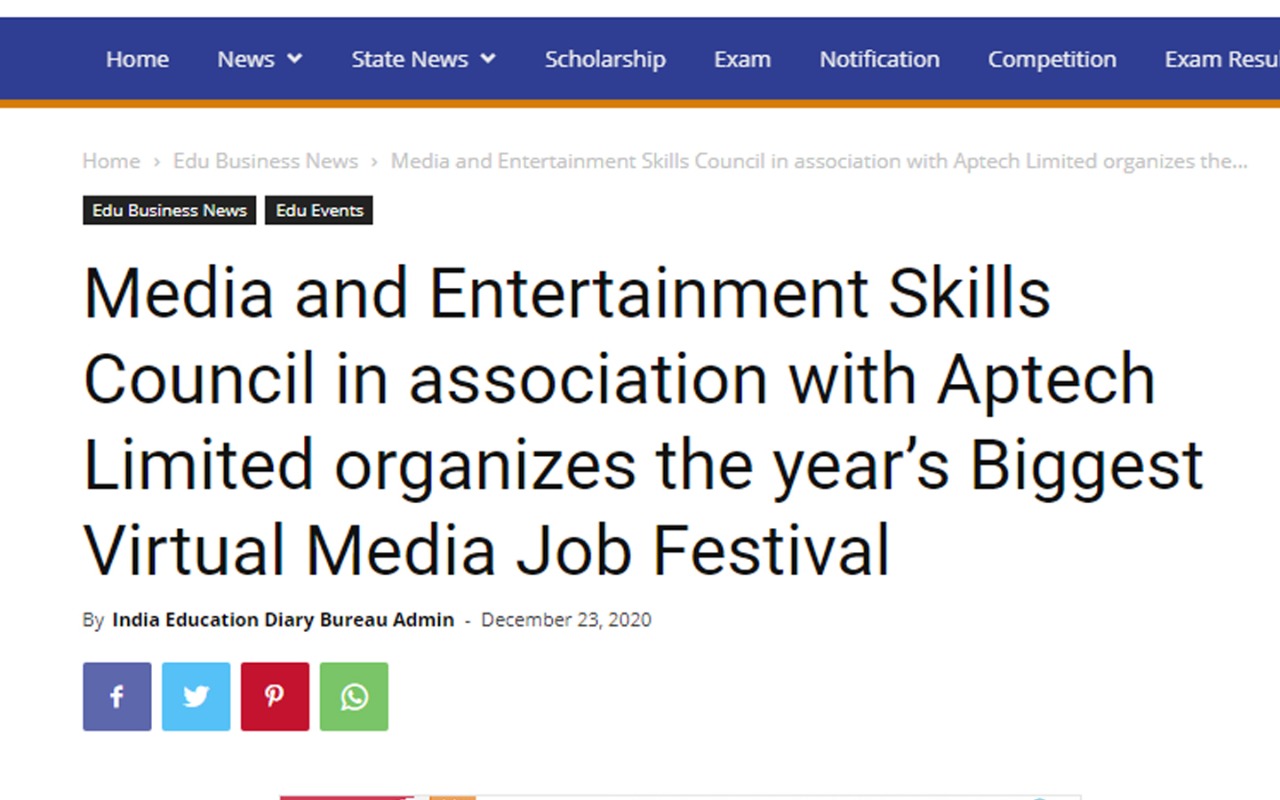Image resolution: width=1280 pixels, height=800 pixels.
Task: Open the Competition menu item
Action: point(1052,59)
